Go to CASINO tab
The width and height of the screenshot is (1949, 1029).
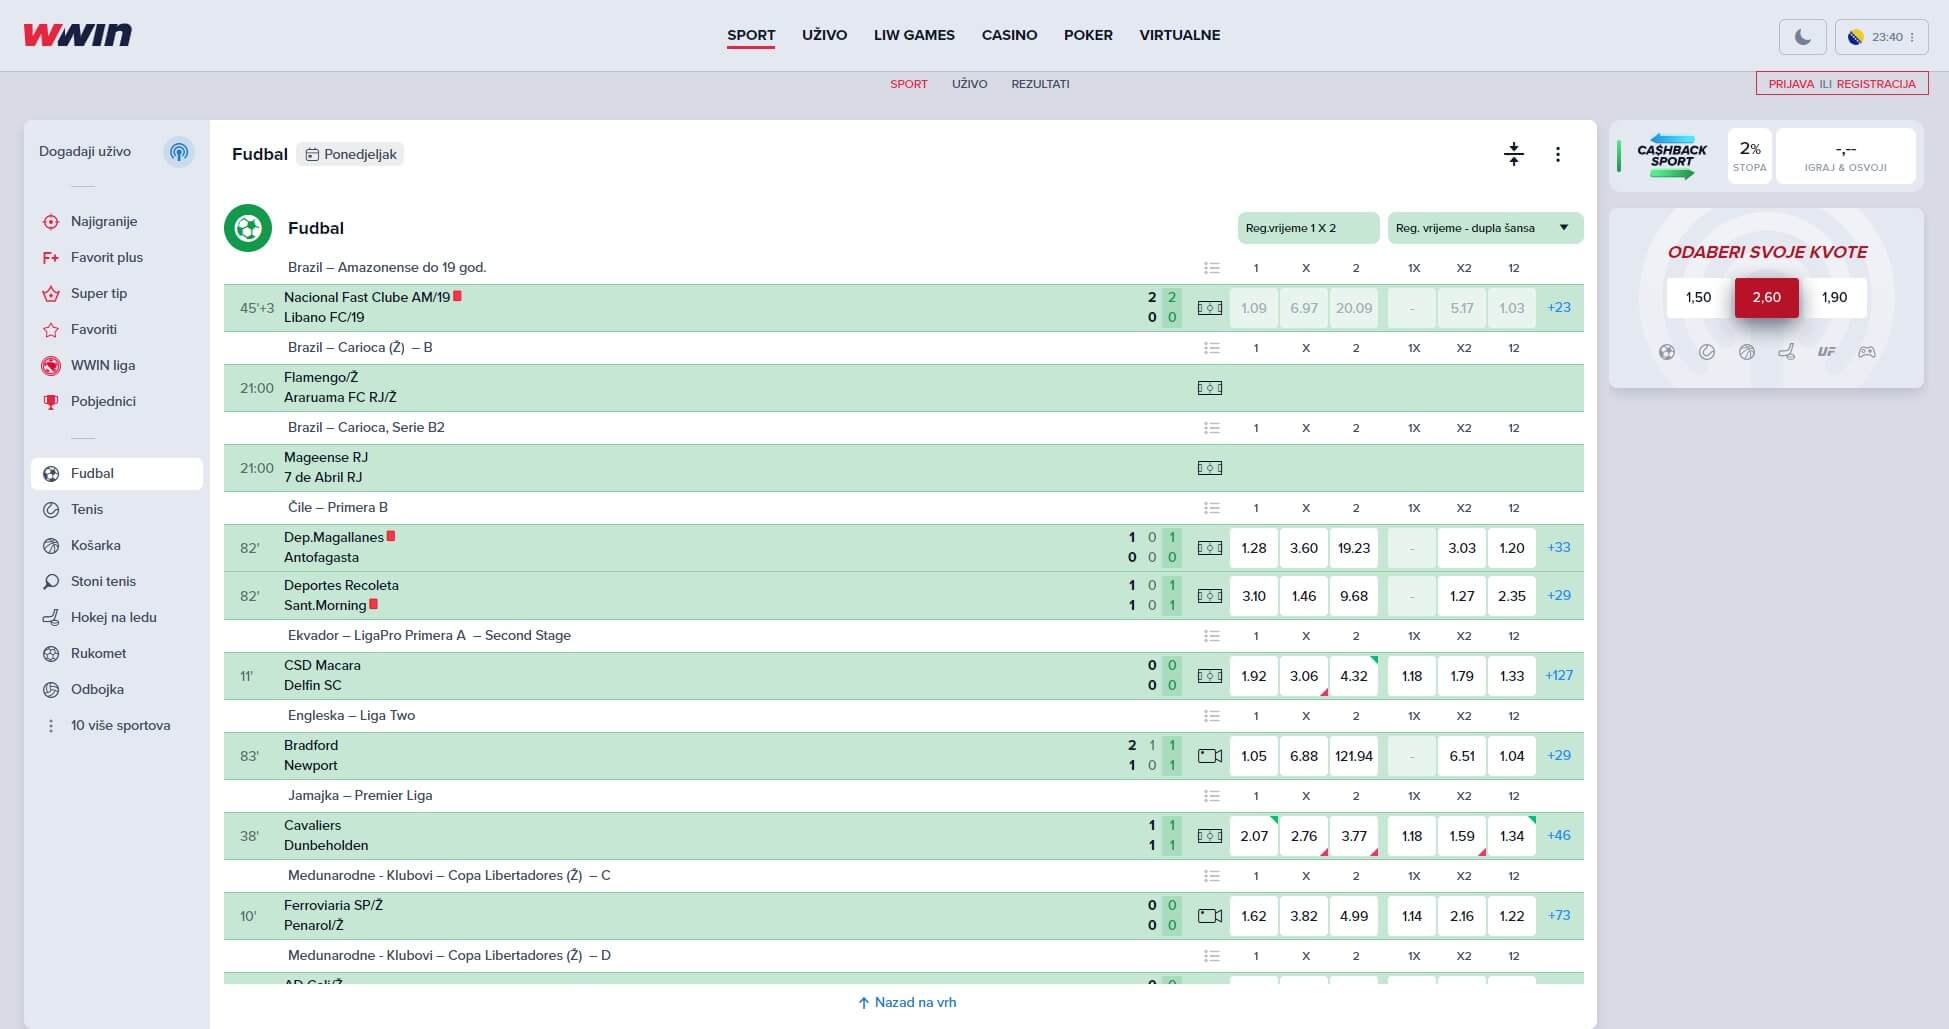(1009, 35)
